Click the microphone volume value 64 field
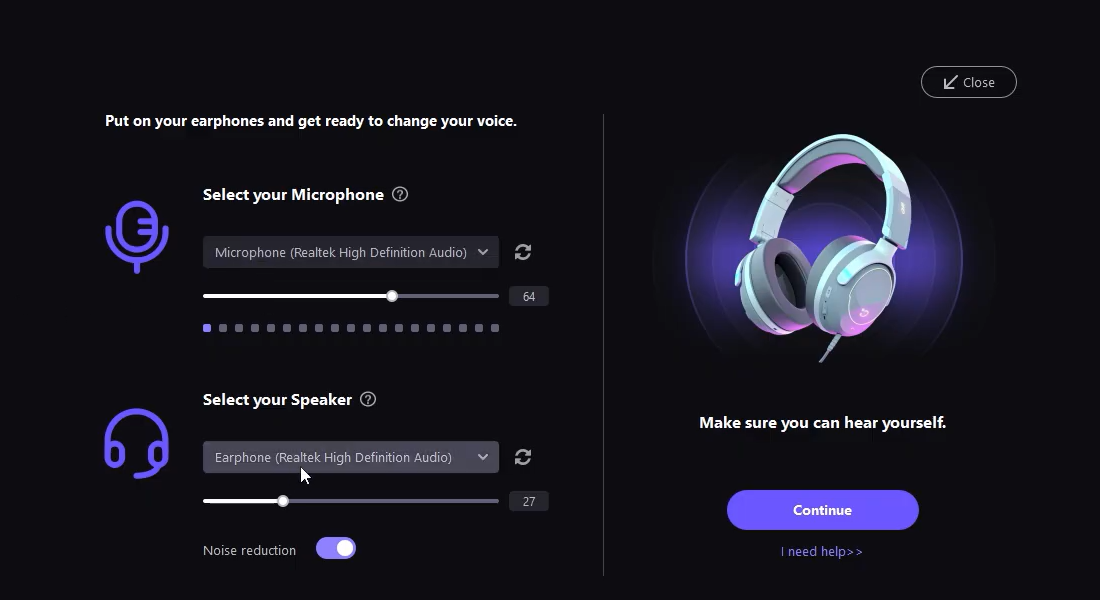 point(529,296)
